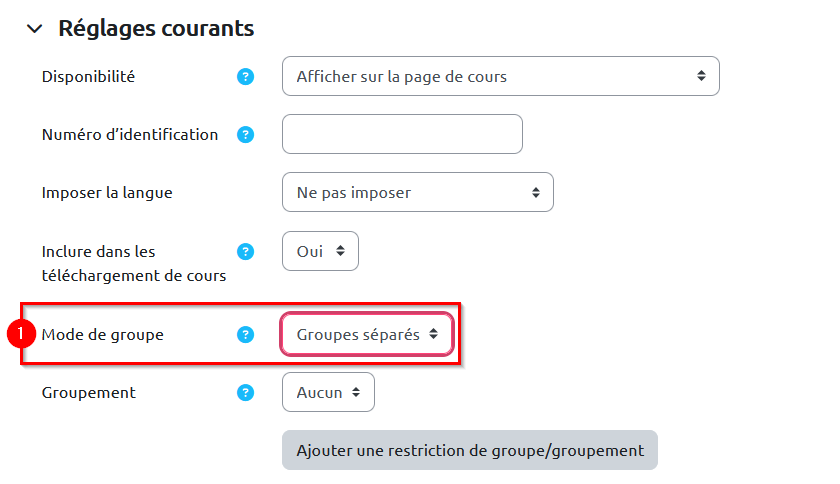The image size is (840, 484).
Task: Click the Mode de groupe help icon
Action: pos(246,335)
